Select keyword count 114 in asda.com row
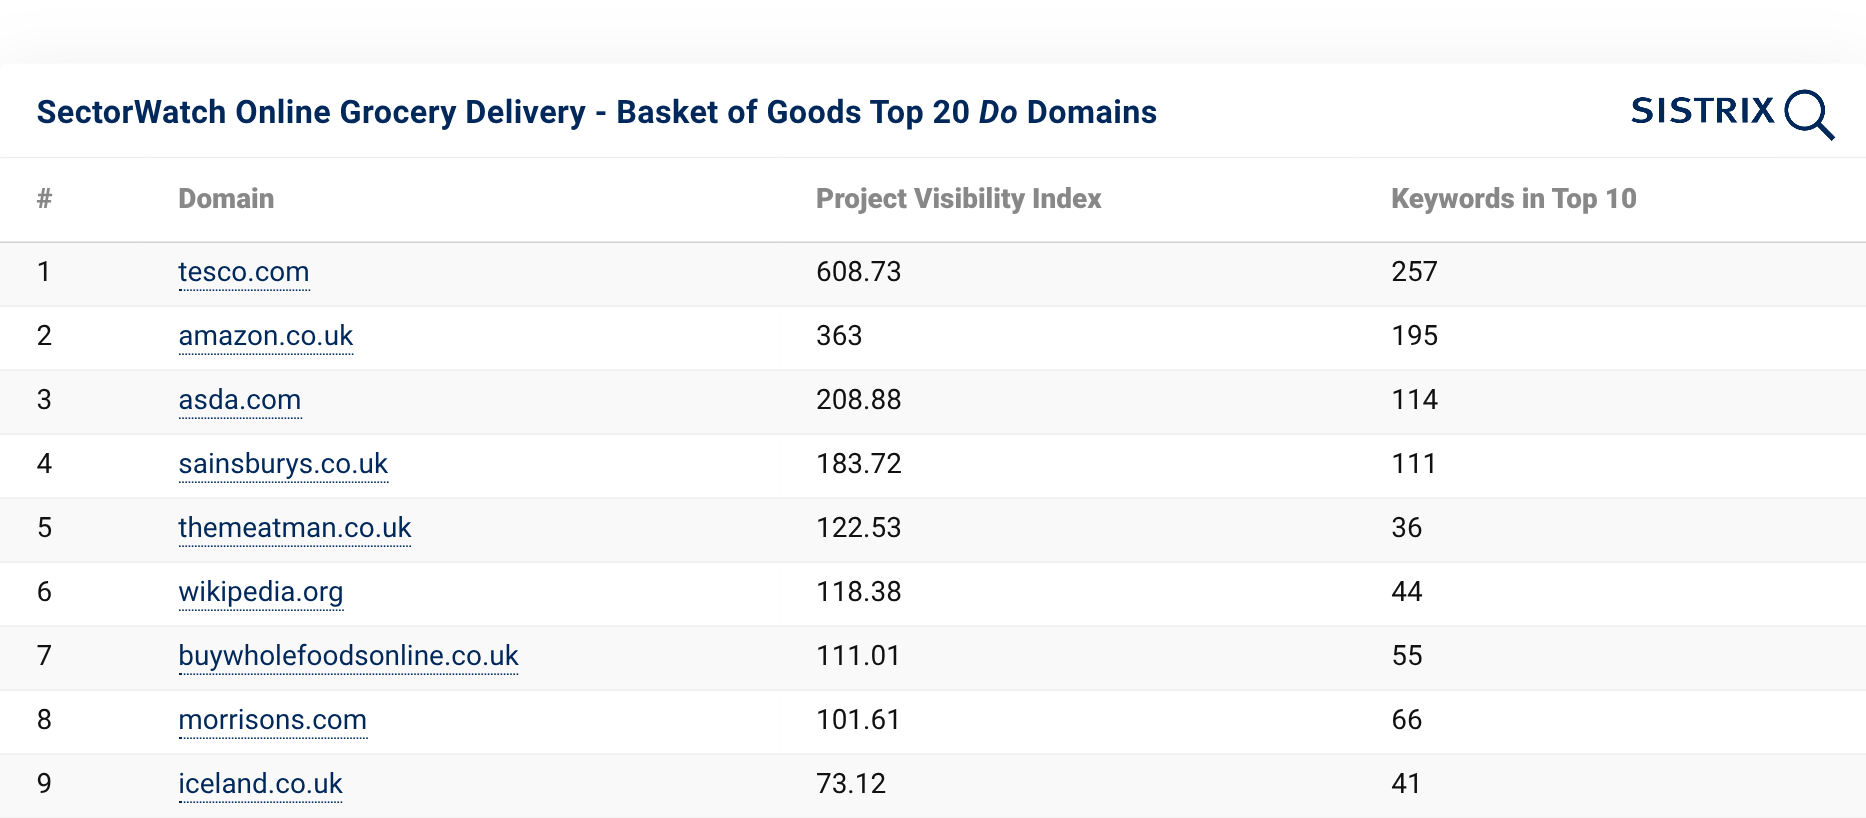Image resolution: width=1866 pixels, height=818 pixels. tap(1414, 400)
